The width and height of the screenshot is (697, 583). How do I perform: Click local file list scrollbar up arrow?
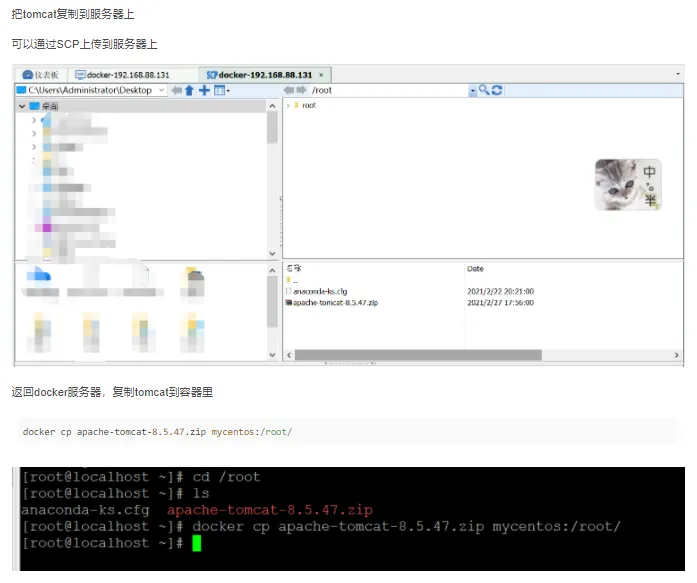(272, 270)
